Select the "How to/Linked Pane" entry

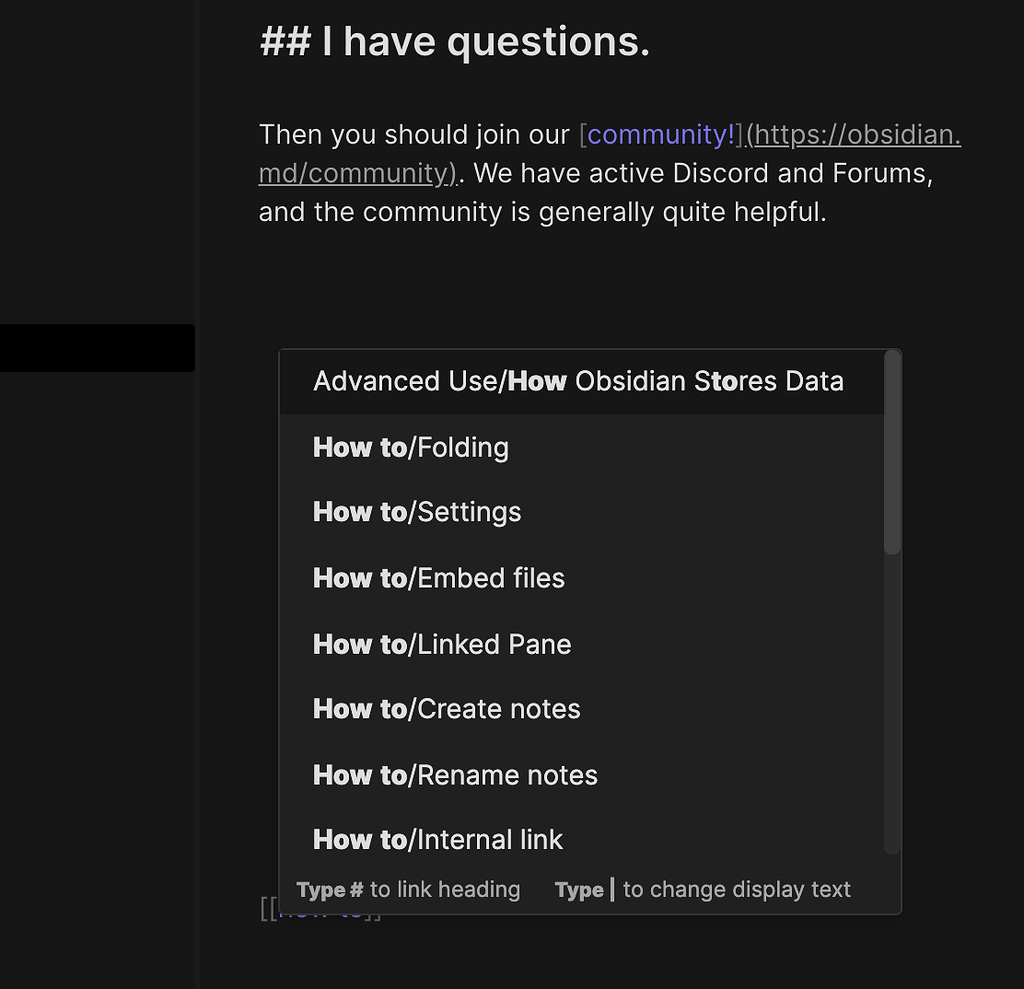point(442,644)
